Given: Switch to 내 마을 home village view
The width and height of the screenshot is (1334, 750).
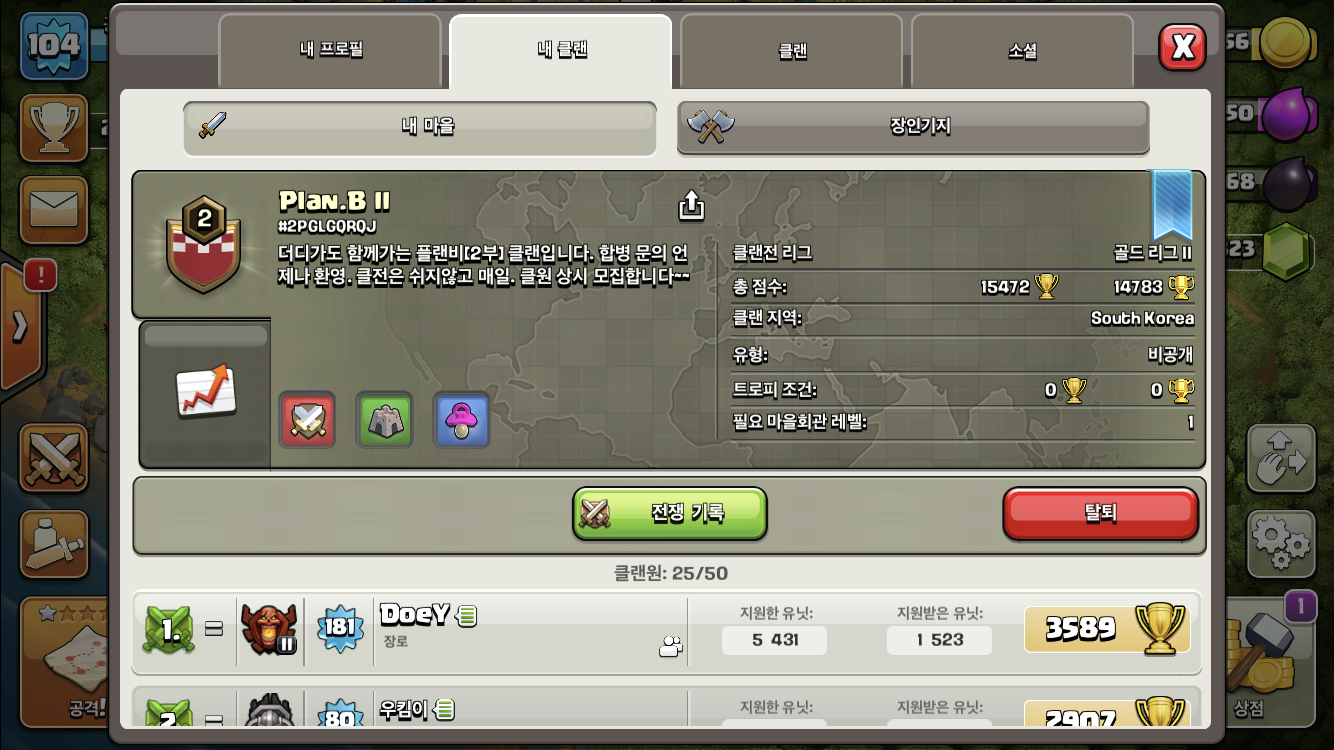Looking at the screenshot, I should [x=420, y=127].
